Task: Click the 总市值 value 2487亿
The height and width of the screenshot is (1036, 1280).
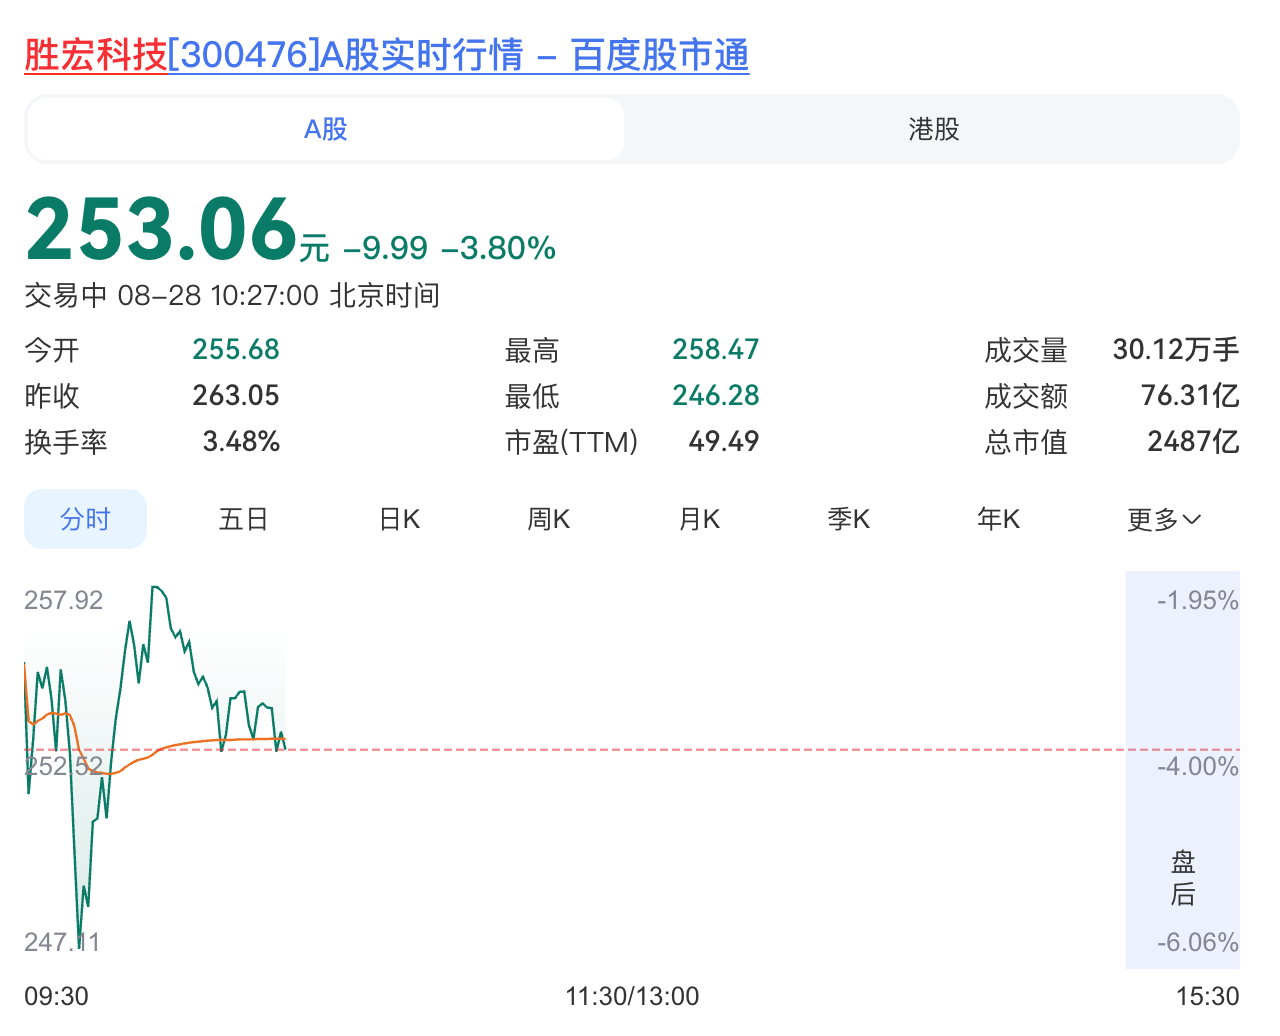Action: (1193, 441)
